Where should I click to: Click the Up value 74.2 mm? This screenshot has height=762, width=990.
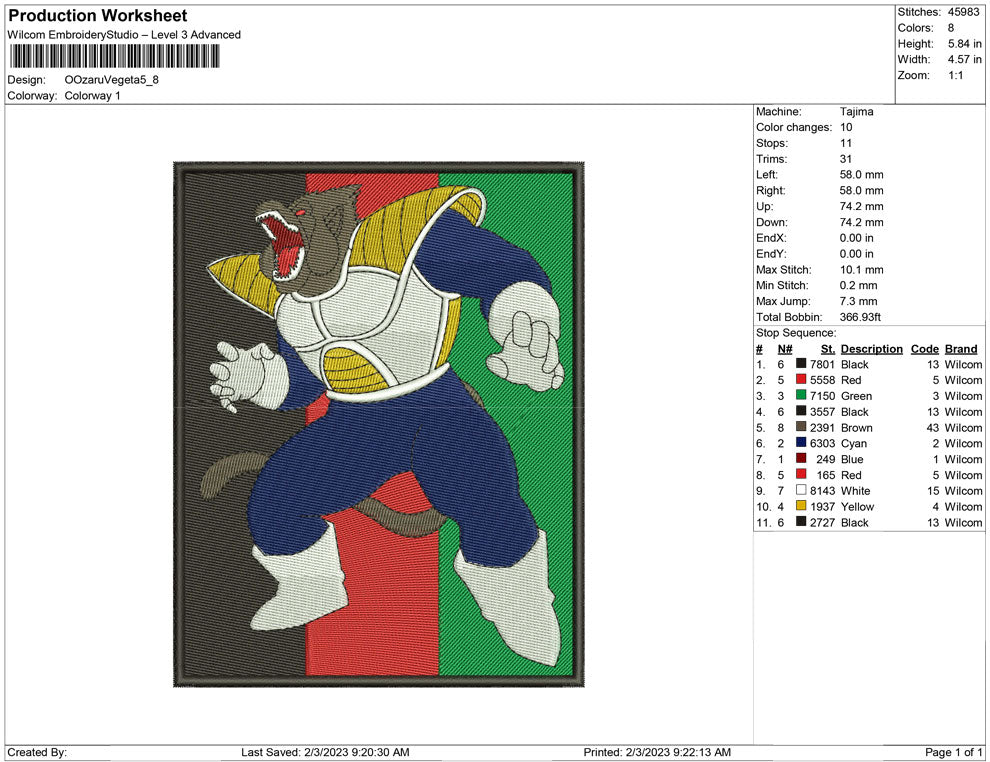click(861, 206)
